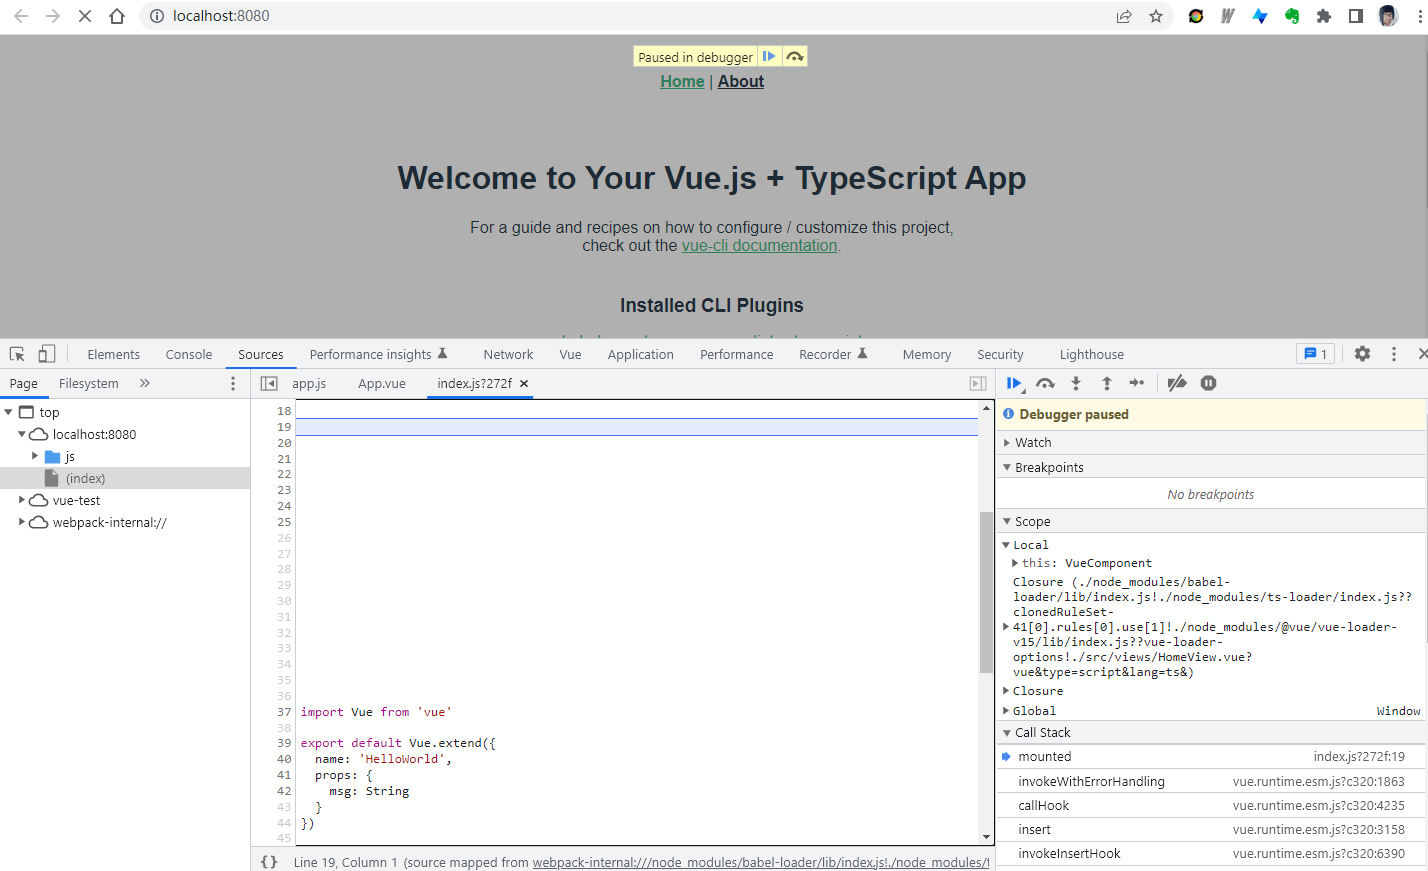Expand the js folder

[35, 456]
